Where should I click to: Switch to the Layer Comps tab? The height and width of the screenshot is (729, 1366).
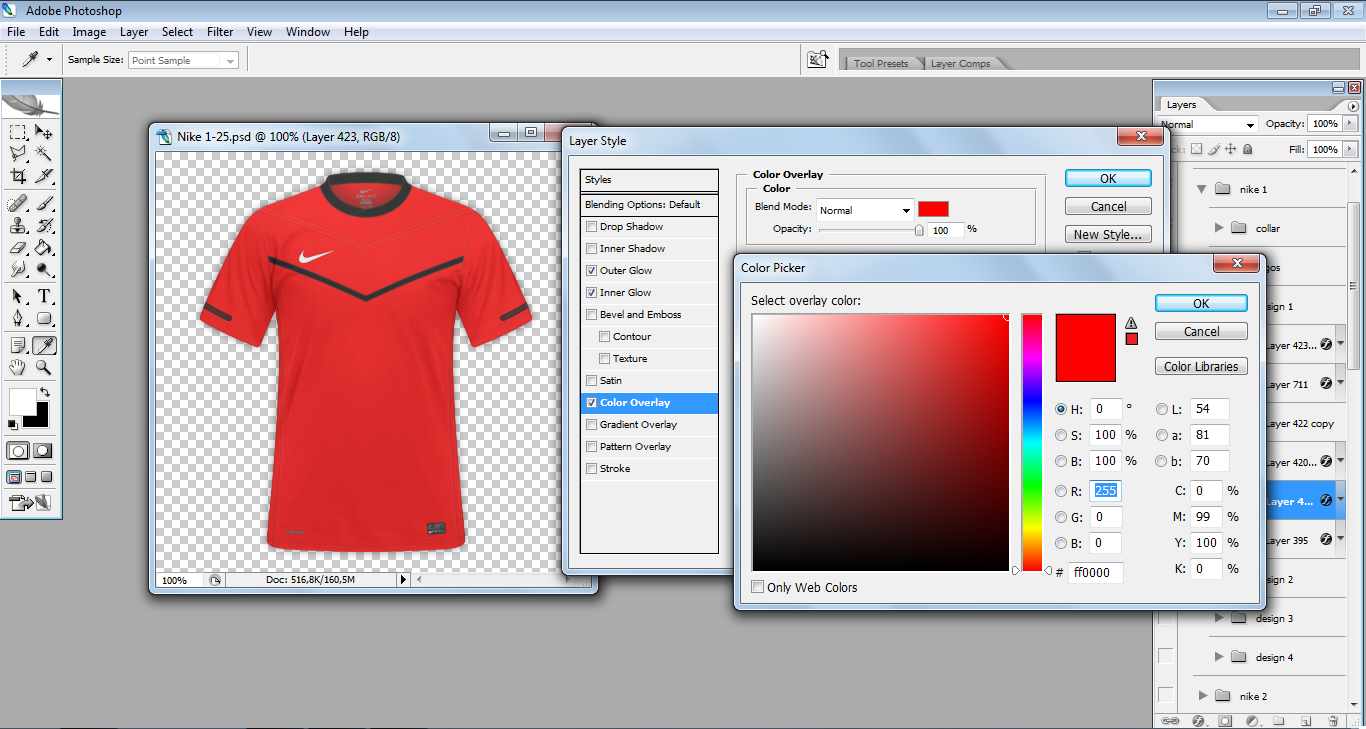[x=960, y=63]
